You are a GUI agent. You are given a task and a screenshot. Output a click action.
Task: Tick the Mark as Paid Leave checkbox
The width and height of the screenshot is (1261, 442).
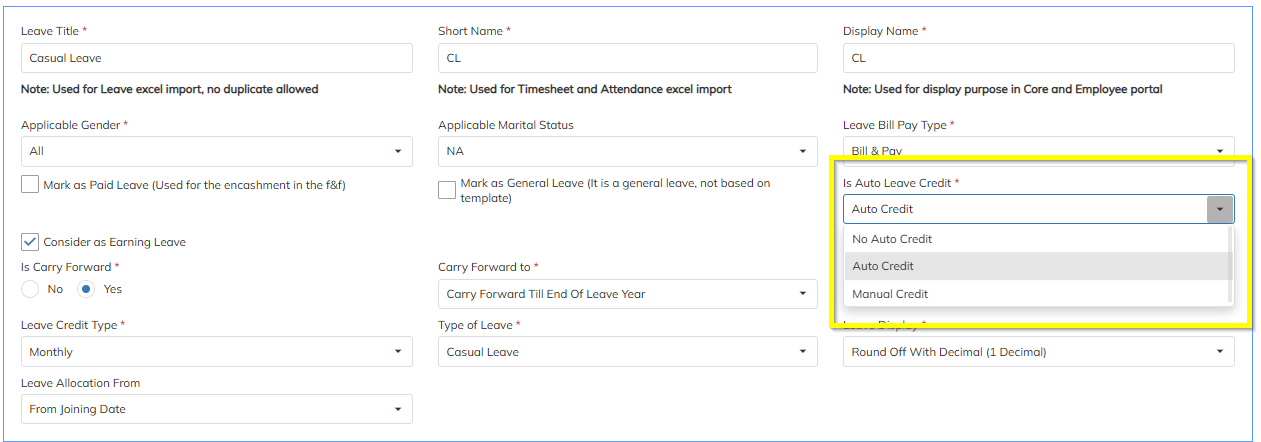click(30, 185)
